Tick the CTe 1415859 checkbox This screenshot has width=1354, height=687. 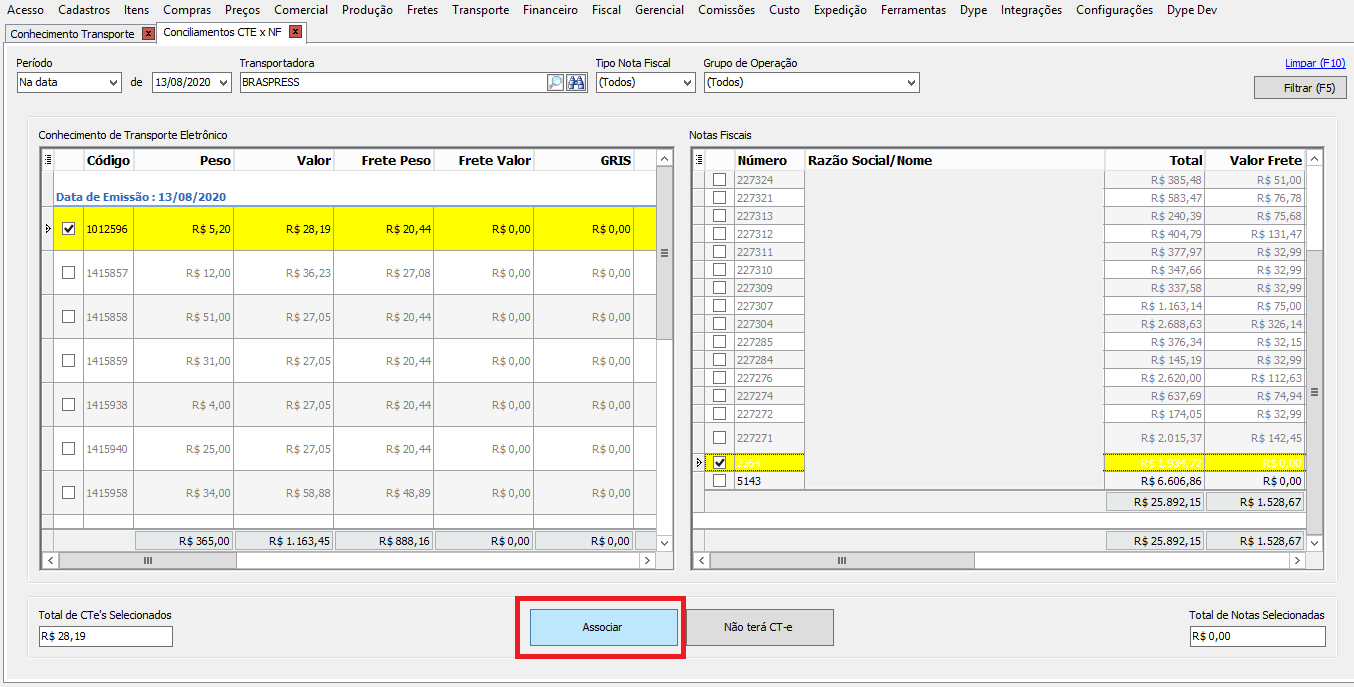pos(68,360)
